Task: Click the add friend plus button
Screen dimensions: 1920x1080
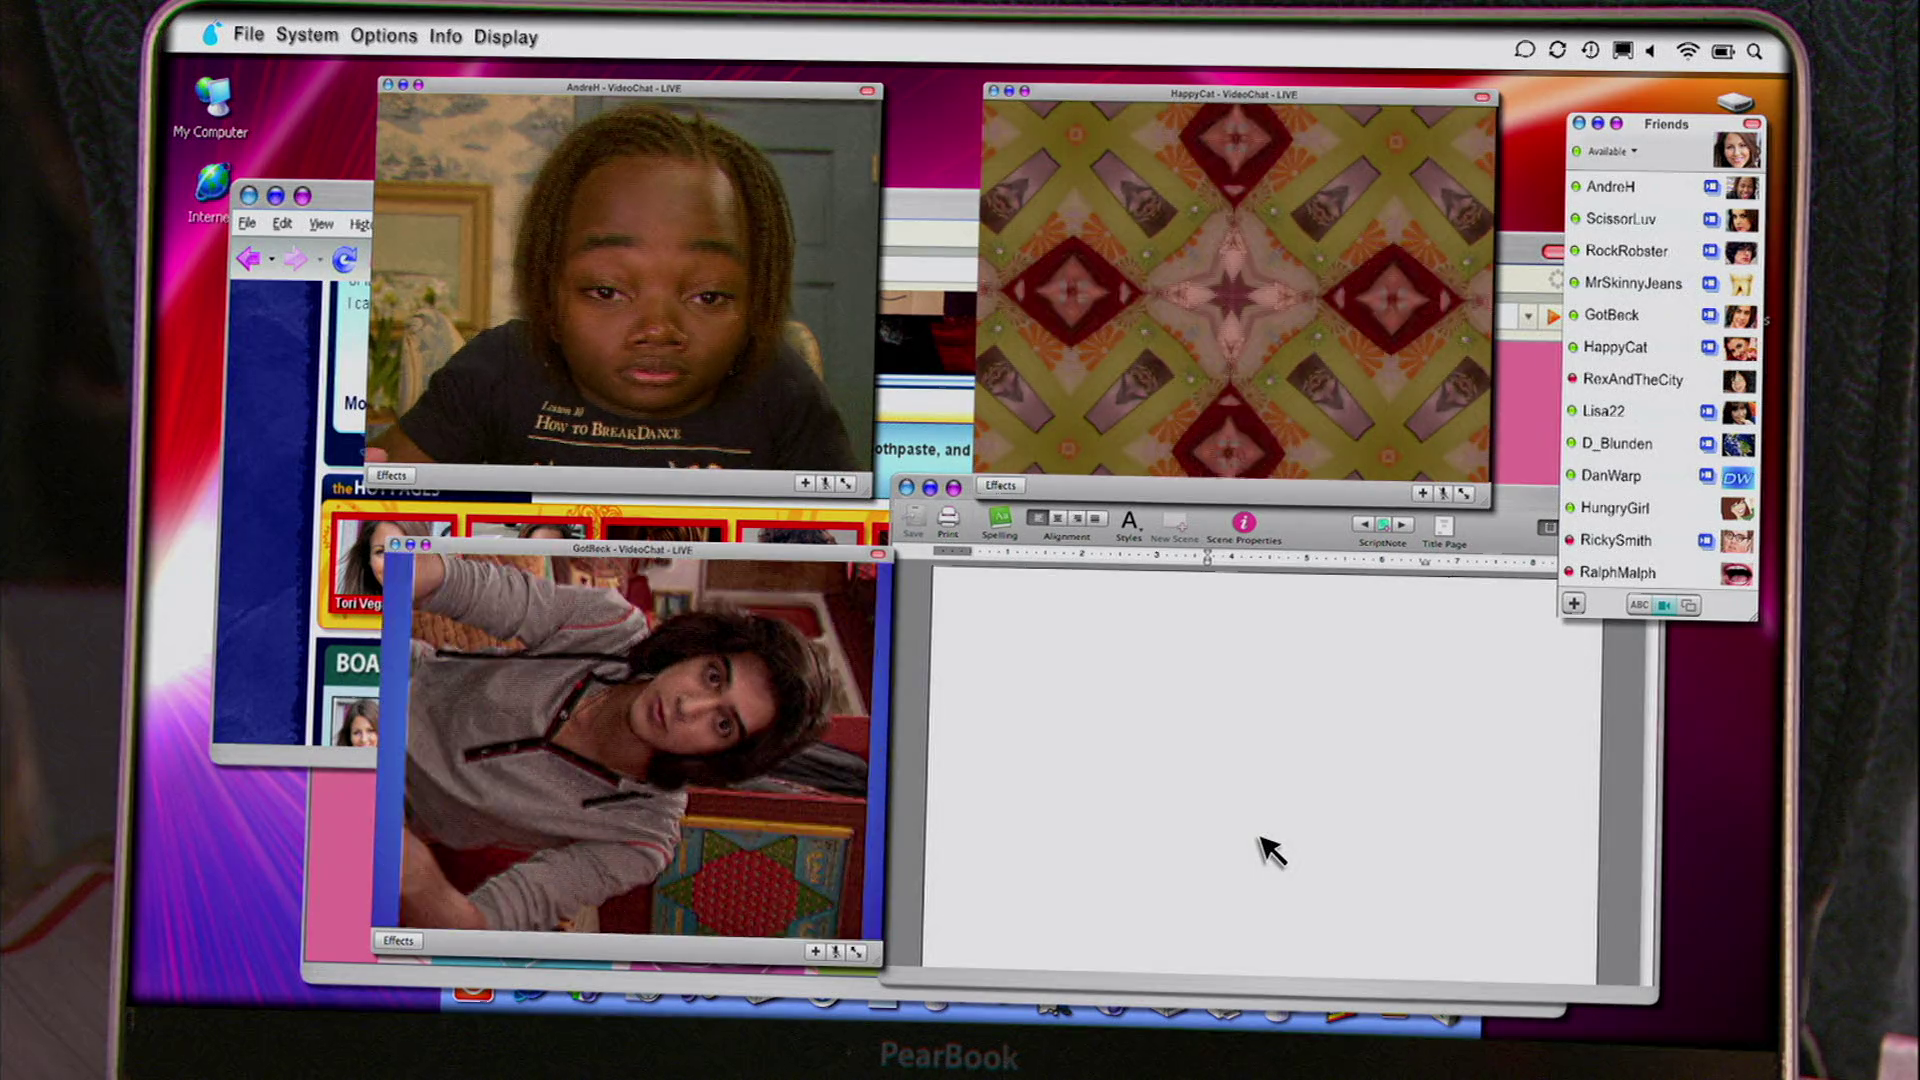Action: pos(1574,604)
